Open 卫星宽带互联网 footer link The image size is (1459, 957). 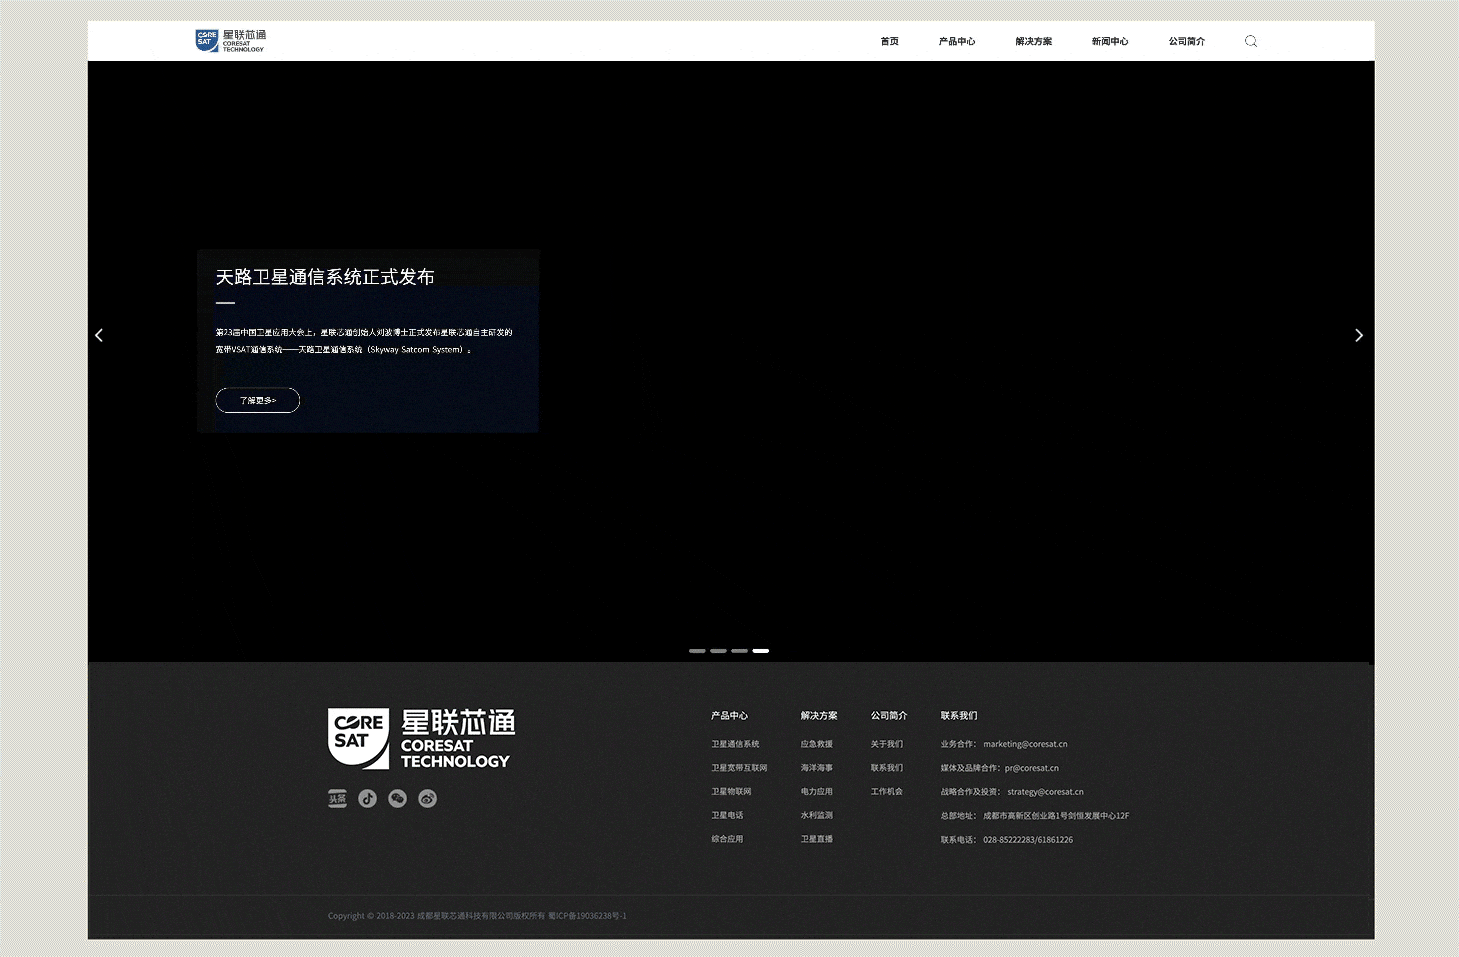739,768
